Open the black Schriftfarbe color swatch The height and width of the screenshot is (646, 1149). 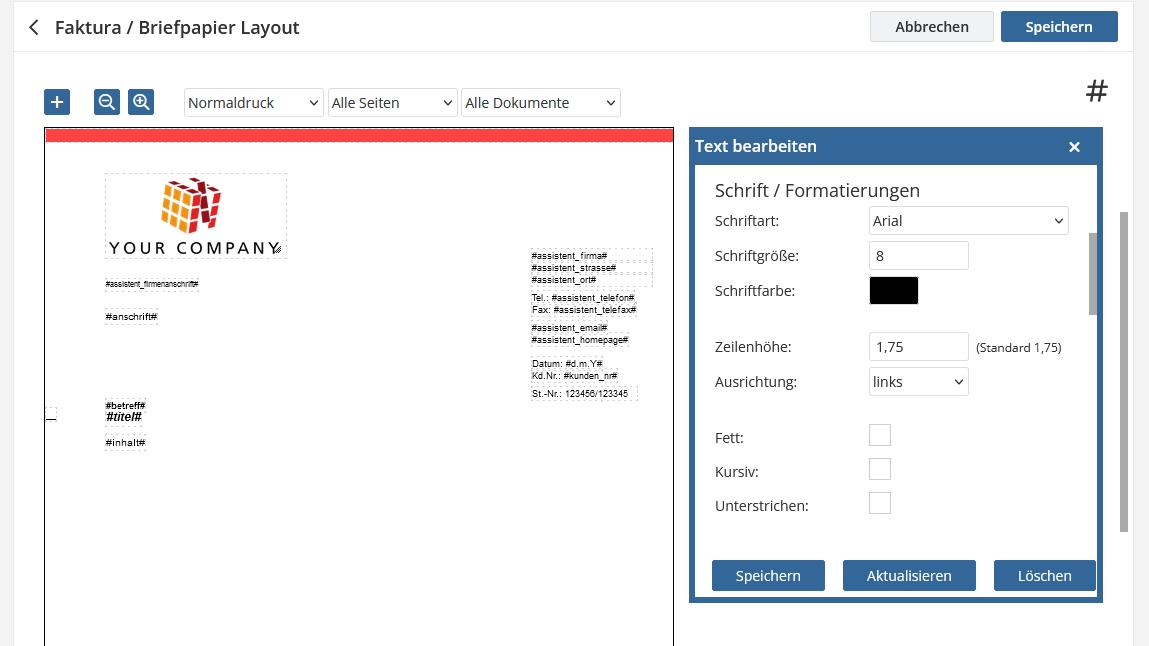click(893, 291)
